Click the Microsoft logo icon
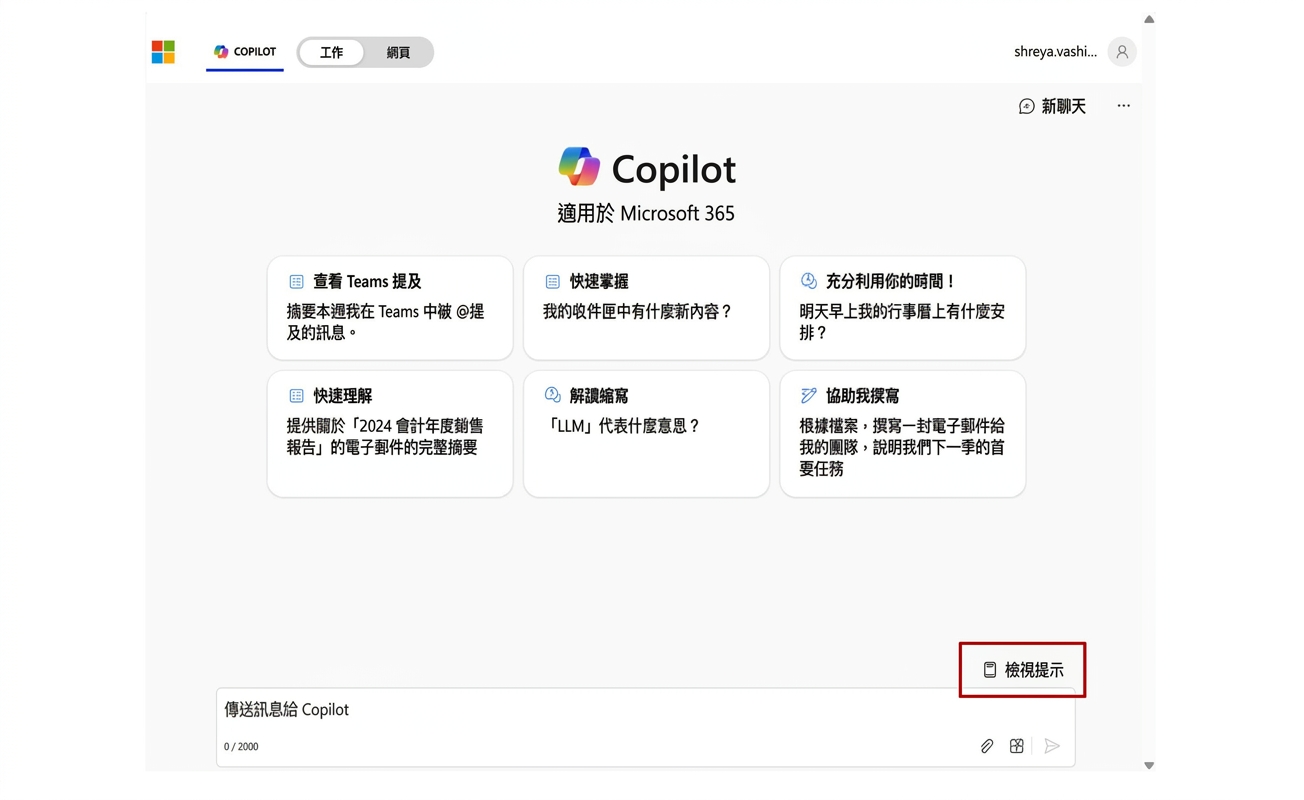The width and height of the screenshot is (1304, 800). [x=163, y=52]
